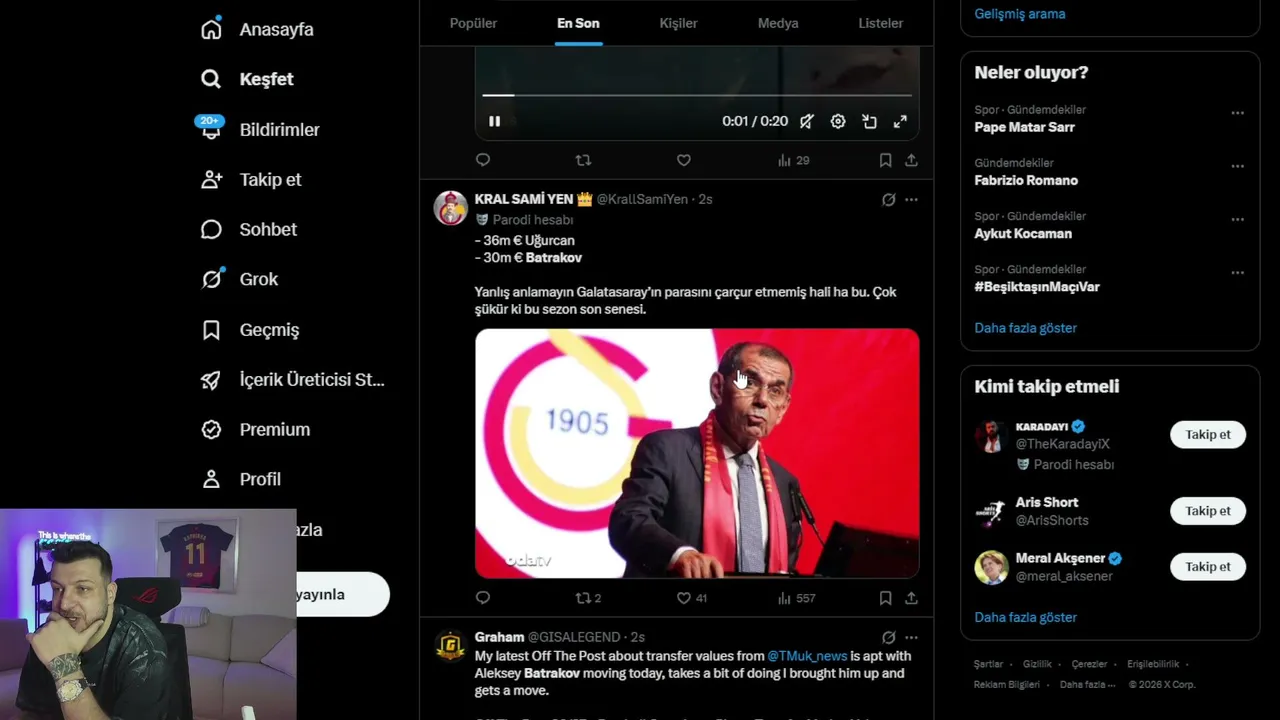Reply to KRAL SAMİ YEN post
The width and height of the screenshot is (1280, 720).
click(483, 598)
